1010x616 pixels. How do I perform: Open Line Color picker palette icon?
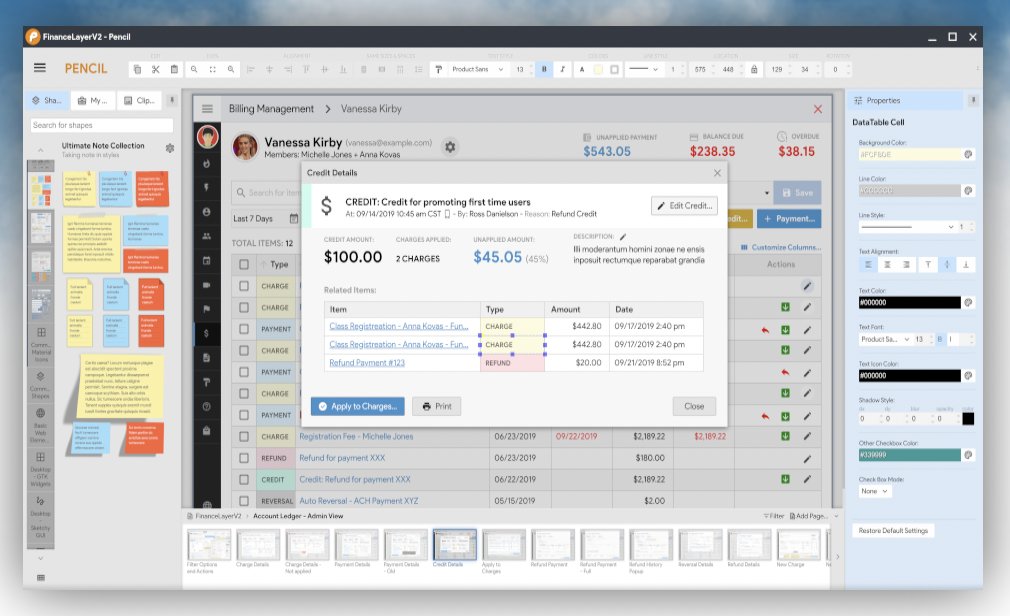coord(967,191)
